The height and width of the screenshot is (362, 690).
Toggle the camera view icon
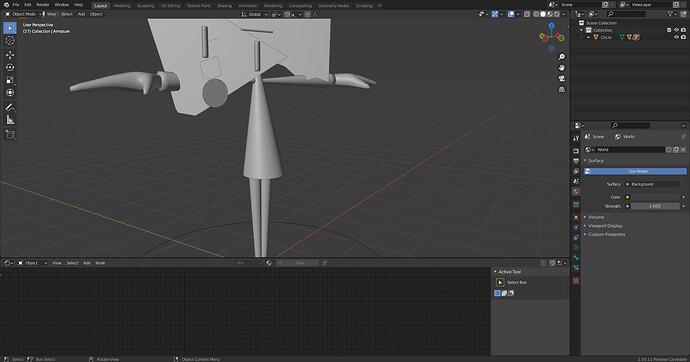[x=562, y=79]
